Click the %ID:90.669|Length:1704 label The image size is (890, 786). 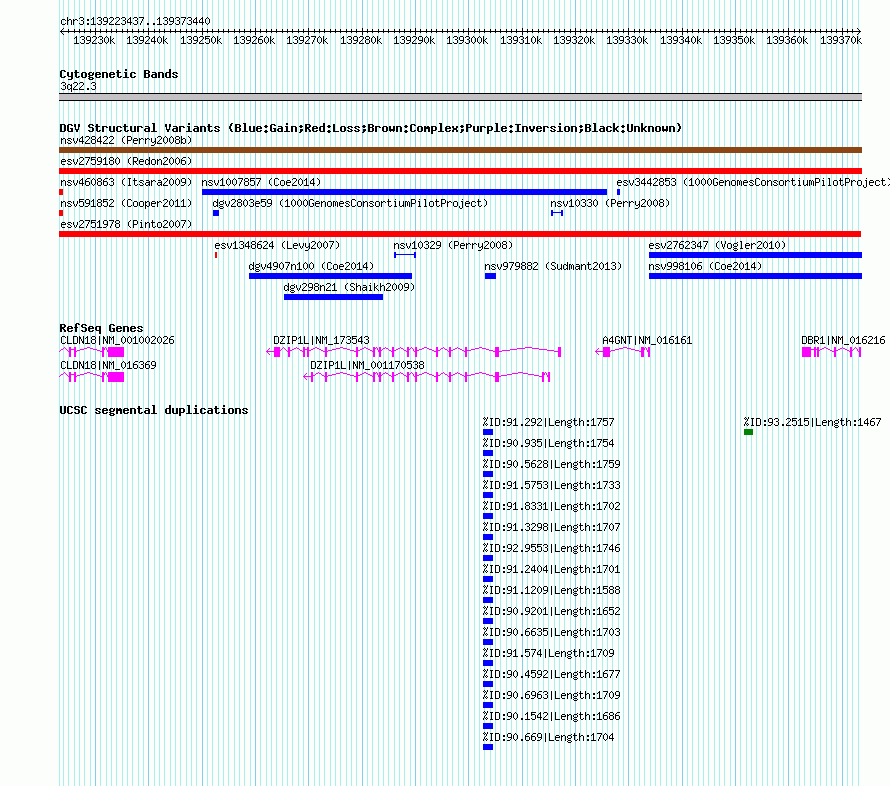[x=549, y=737]
